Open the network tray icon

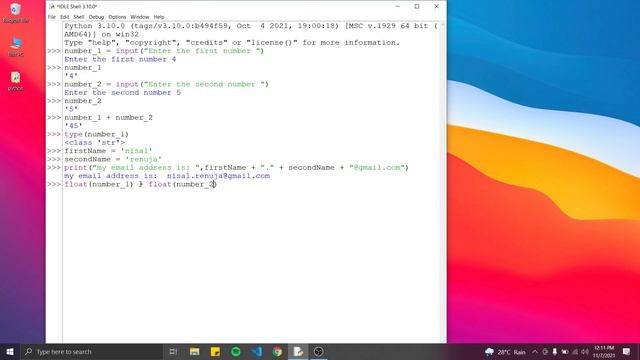575,352
